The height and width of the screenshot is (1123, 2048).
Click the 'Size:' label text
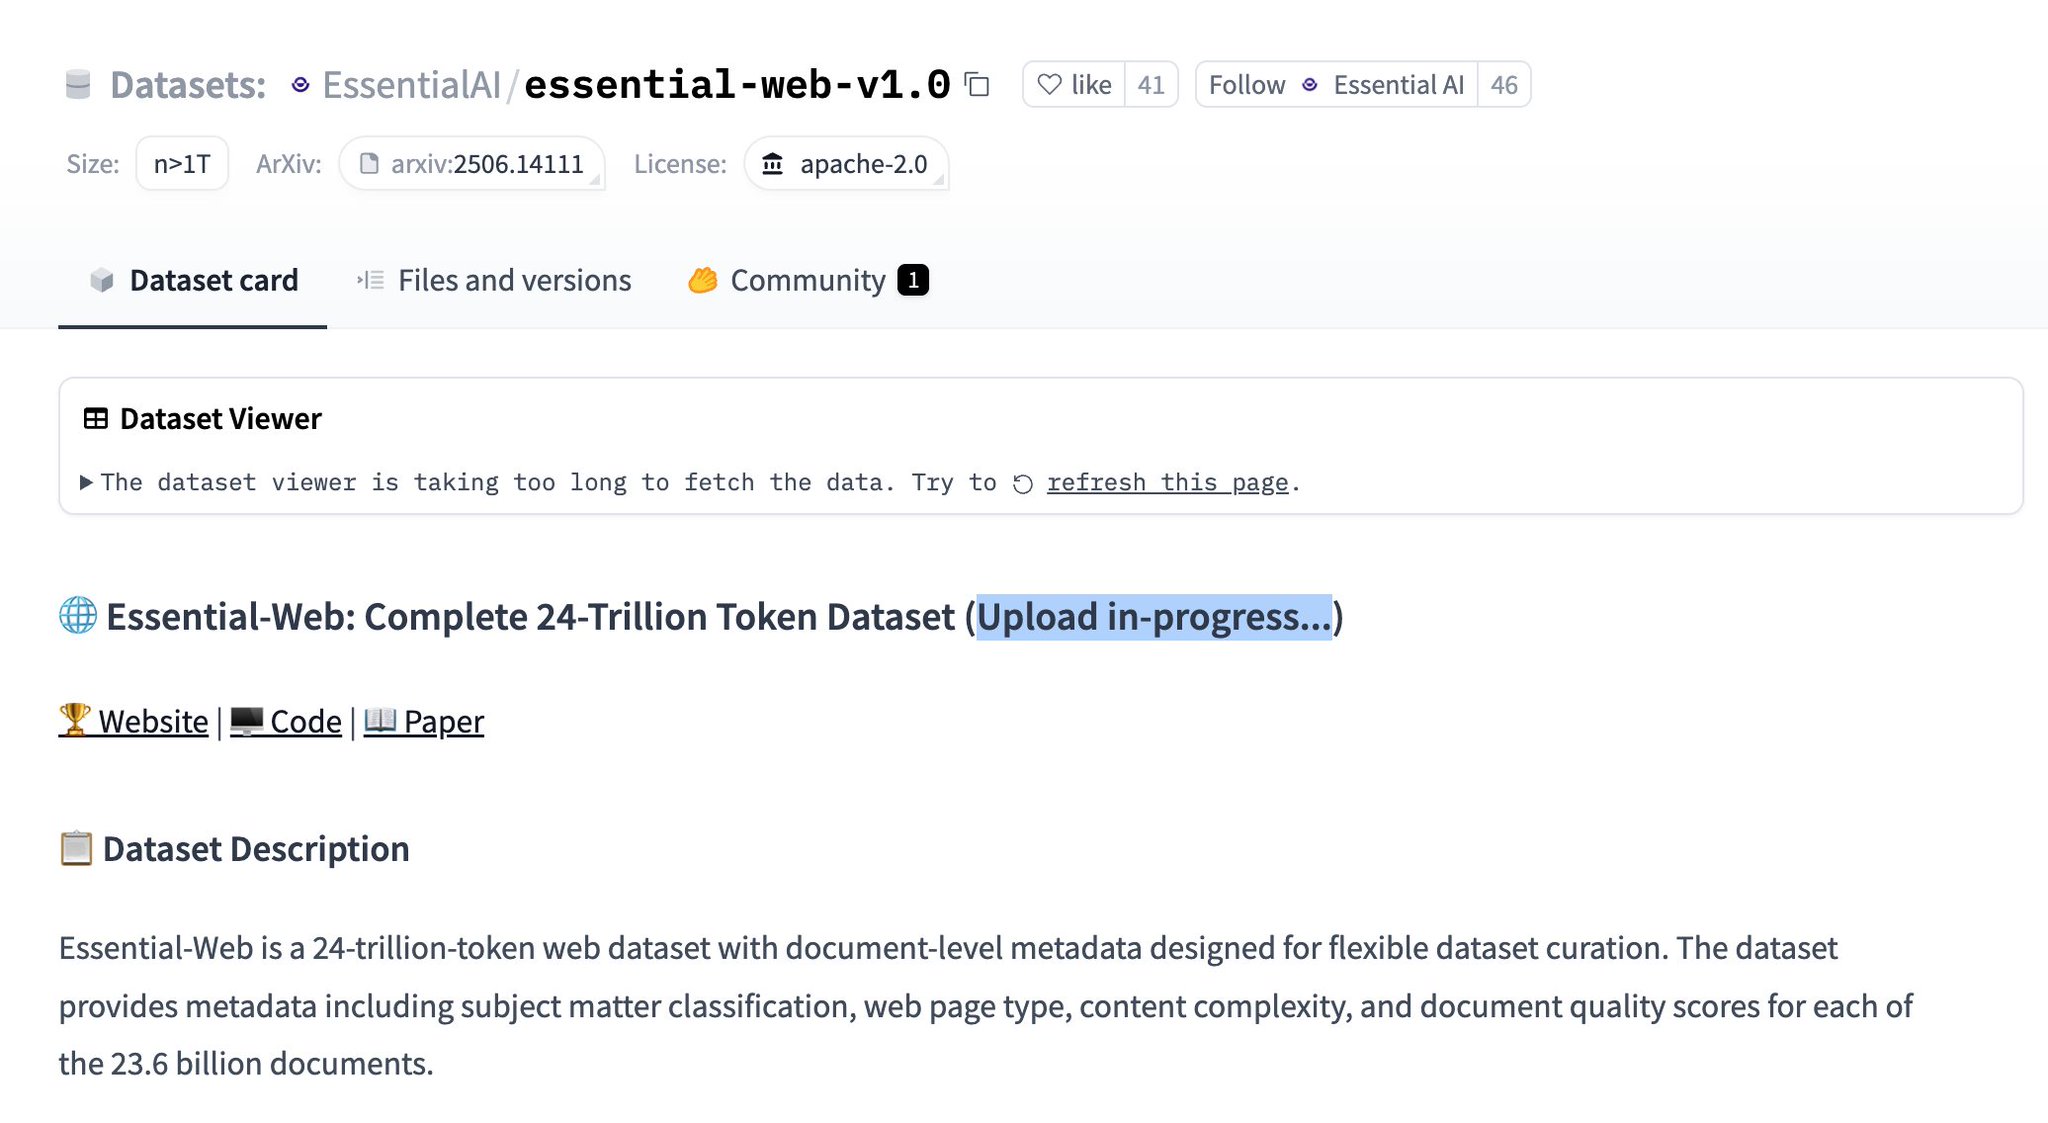[93, 164]
